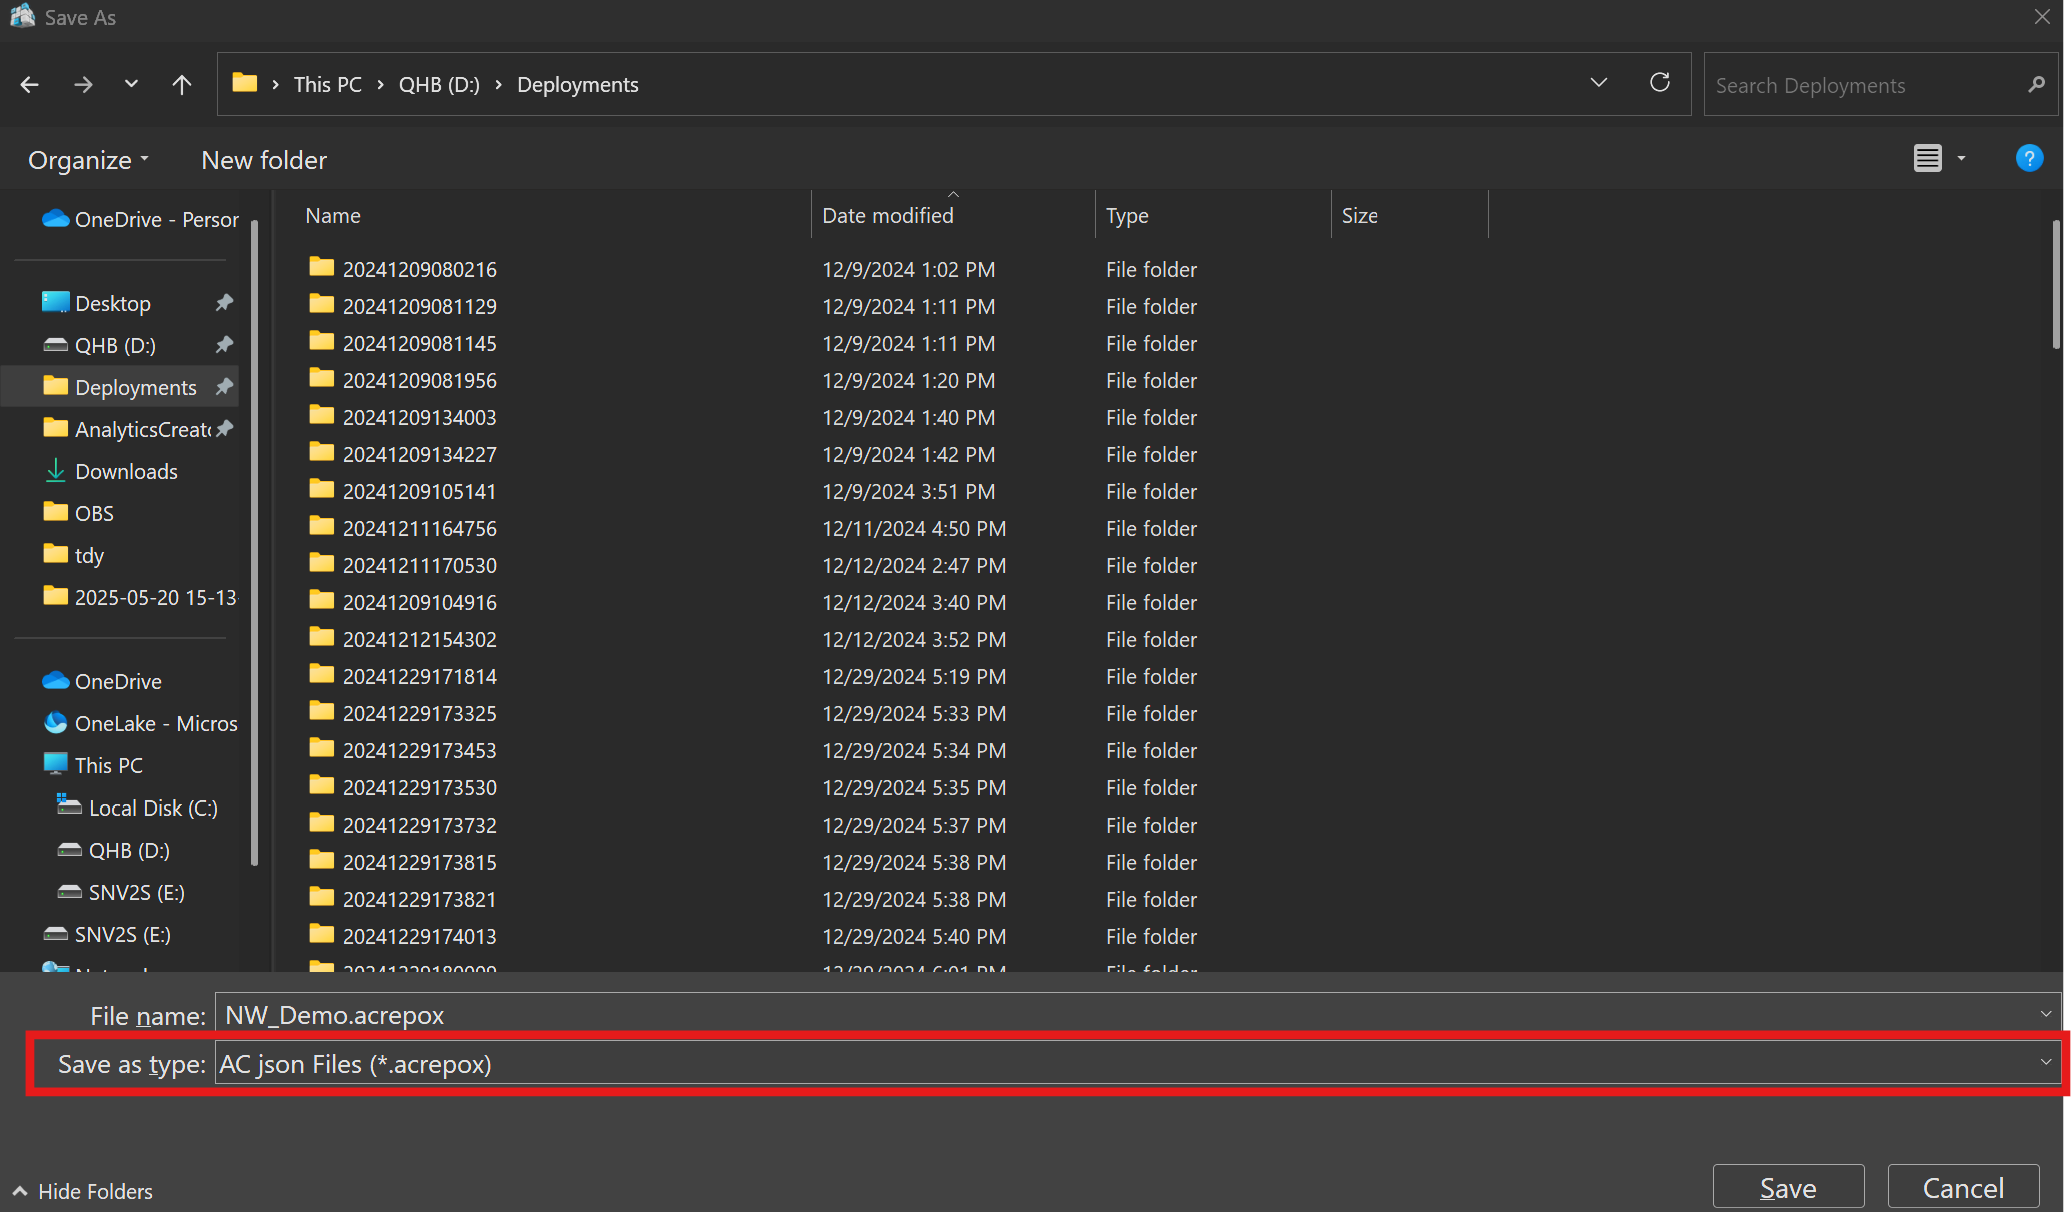Expand address bar previous locations dropdown
The width and height of the screenshot is (2071, 1212).
click(1598, 83)
